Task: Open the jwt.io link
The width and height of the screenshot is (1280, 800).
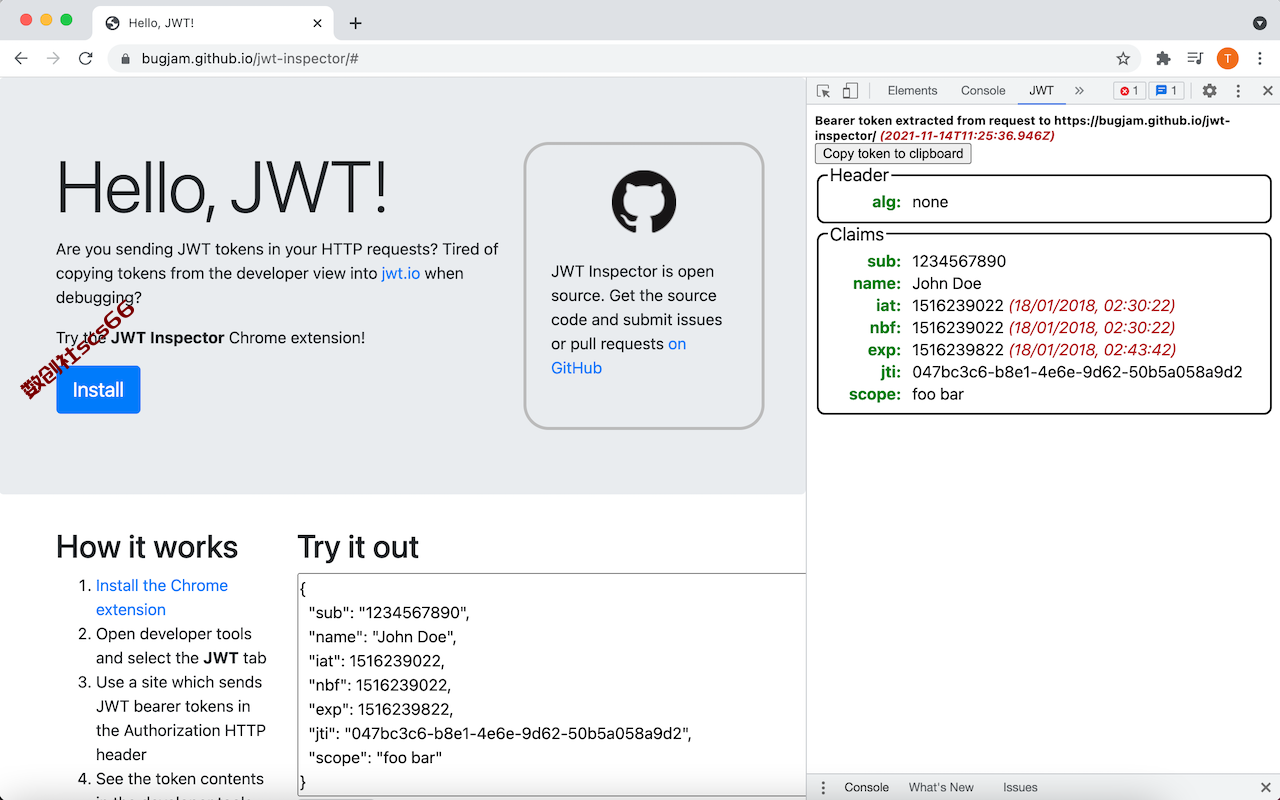Action: click(400, 273)
